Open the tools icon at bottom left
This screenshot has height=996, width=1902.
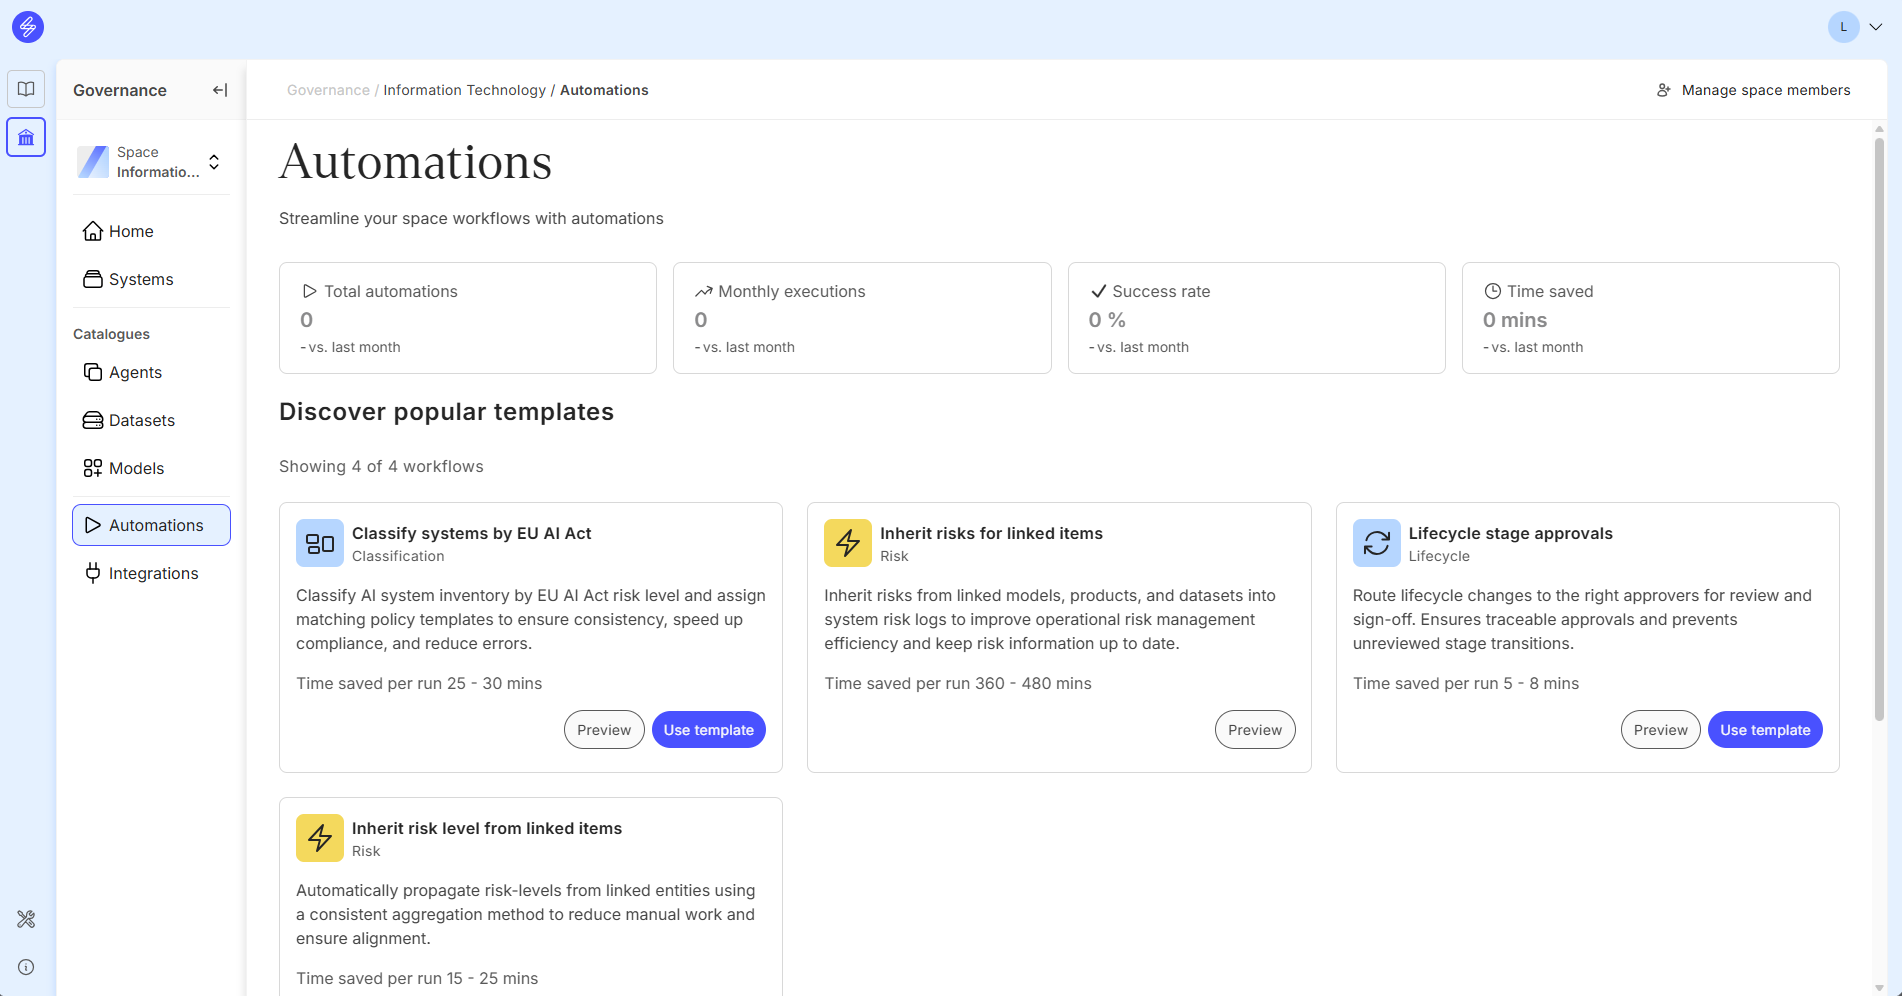pyautogui.click(x=26, y=919)
